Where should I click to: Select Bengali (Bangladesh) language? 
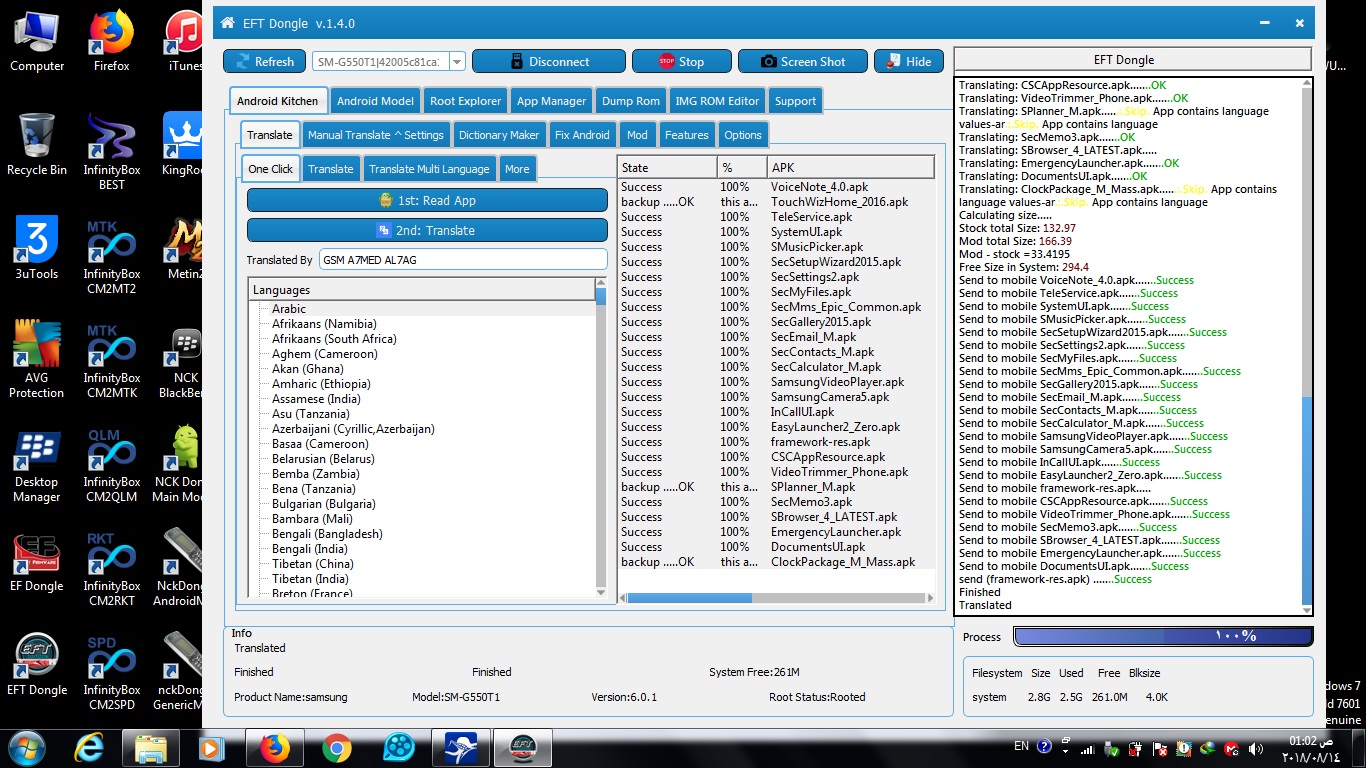coord(327,534)
